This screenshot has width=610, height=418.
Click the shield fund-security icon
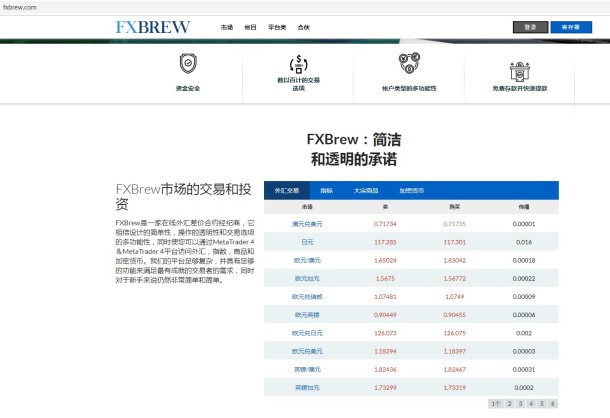coord(188,63)
